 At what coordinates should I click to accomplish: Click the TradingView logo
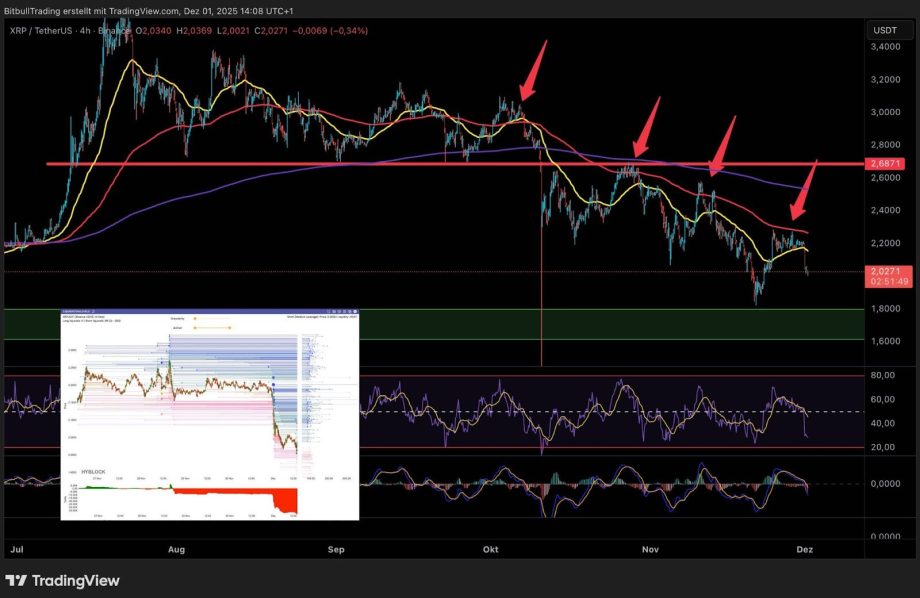pyautogui.click(x=62, y=580)
